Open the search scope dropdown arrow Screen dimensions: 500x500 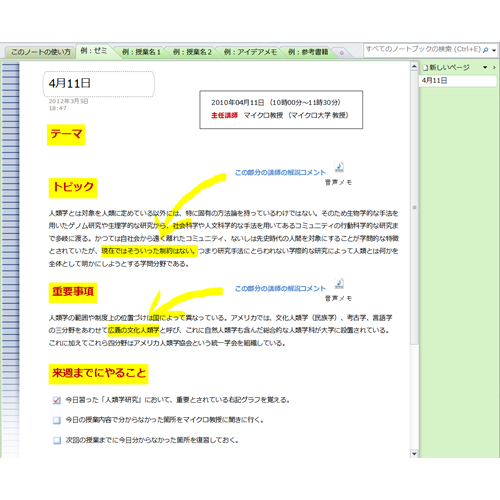coord(494,50)
